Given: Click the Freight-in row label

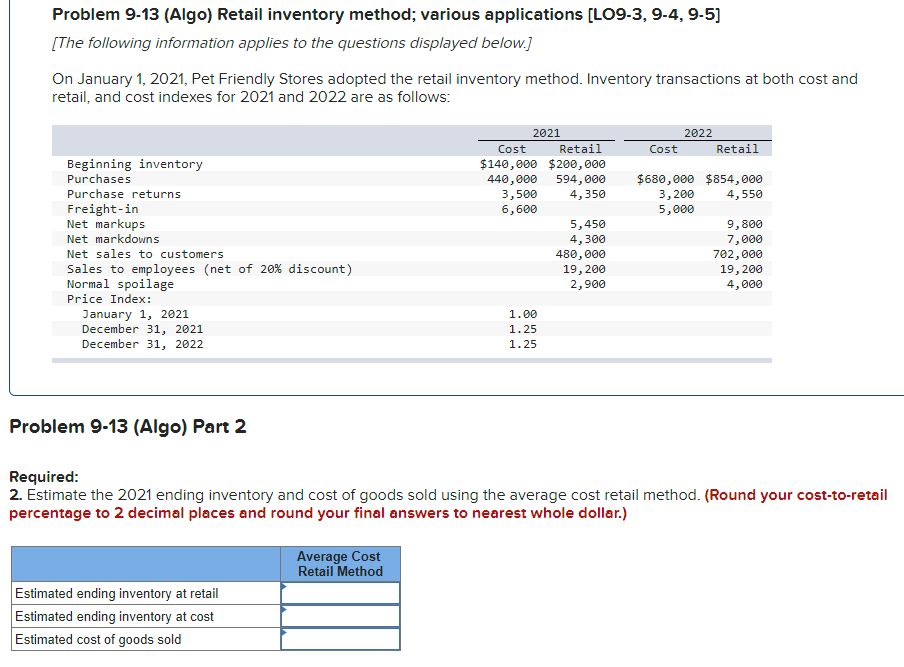Looking at the screenshot, I should pyautogui.click(x=103, y=209).
